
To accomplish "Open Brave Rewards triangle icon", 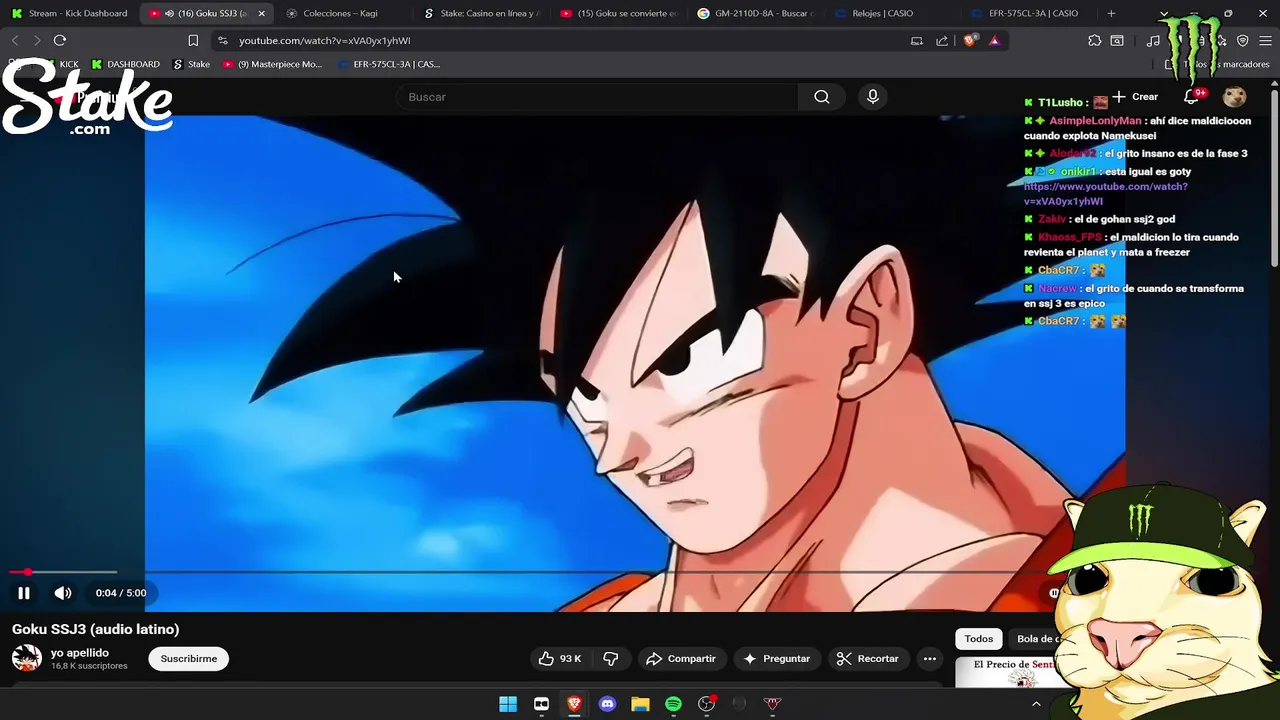I will tap(994, 40).
